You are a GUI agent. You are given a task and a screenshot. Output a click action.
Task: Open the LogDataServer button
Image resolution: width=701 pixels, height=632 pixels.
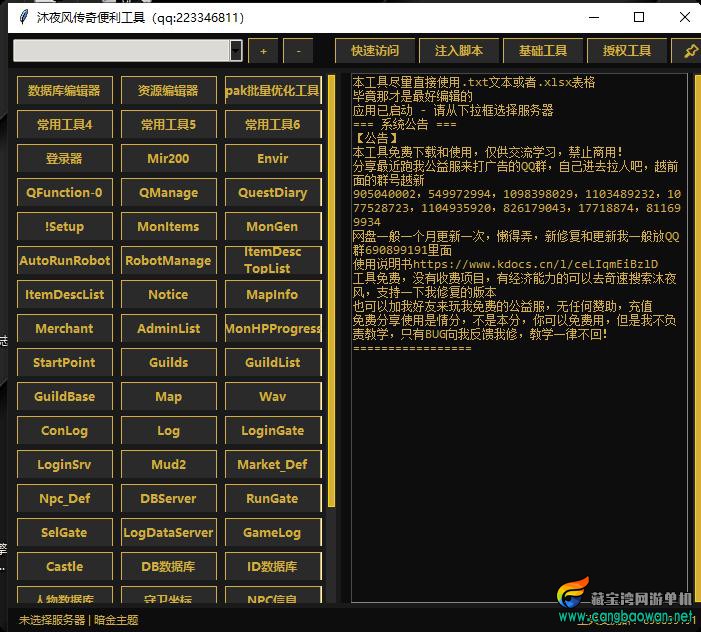169,532
